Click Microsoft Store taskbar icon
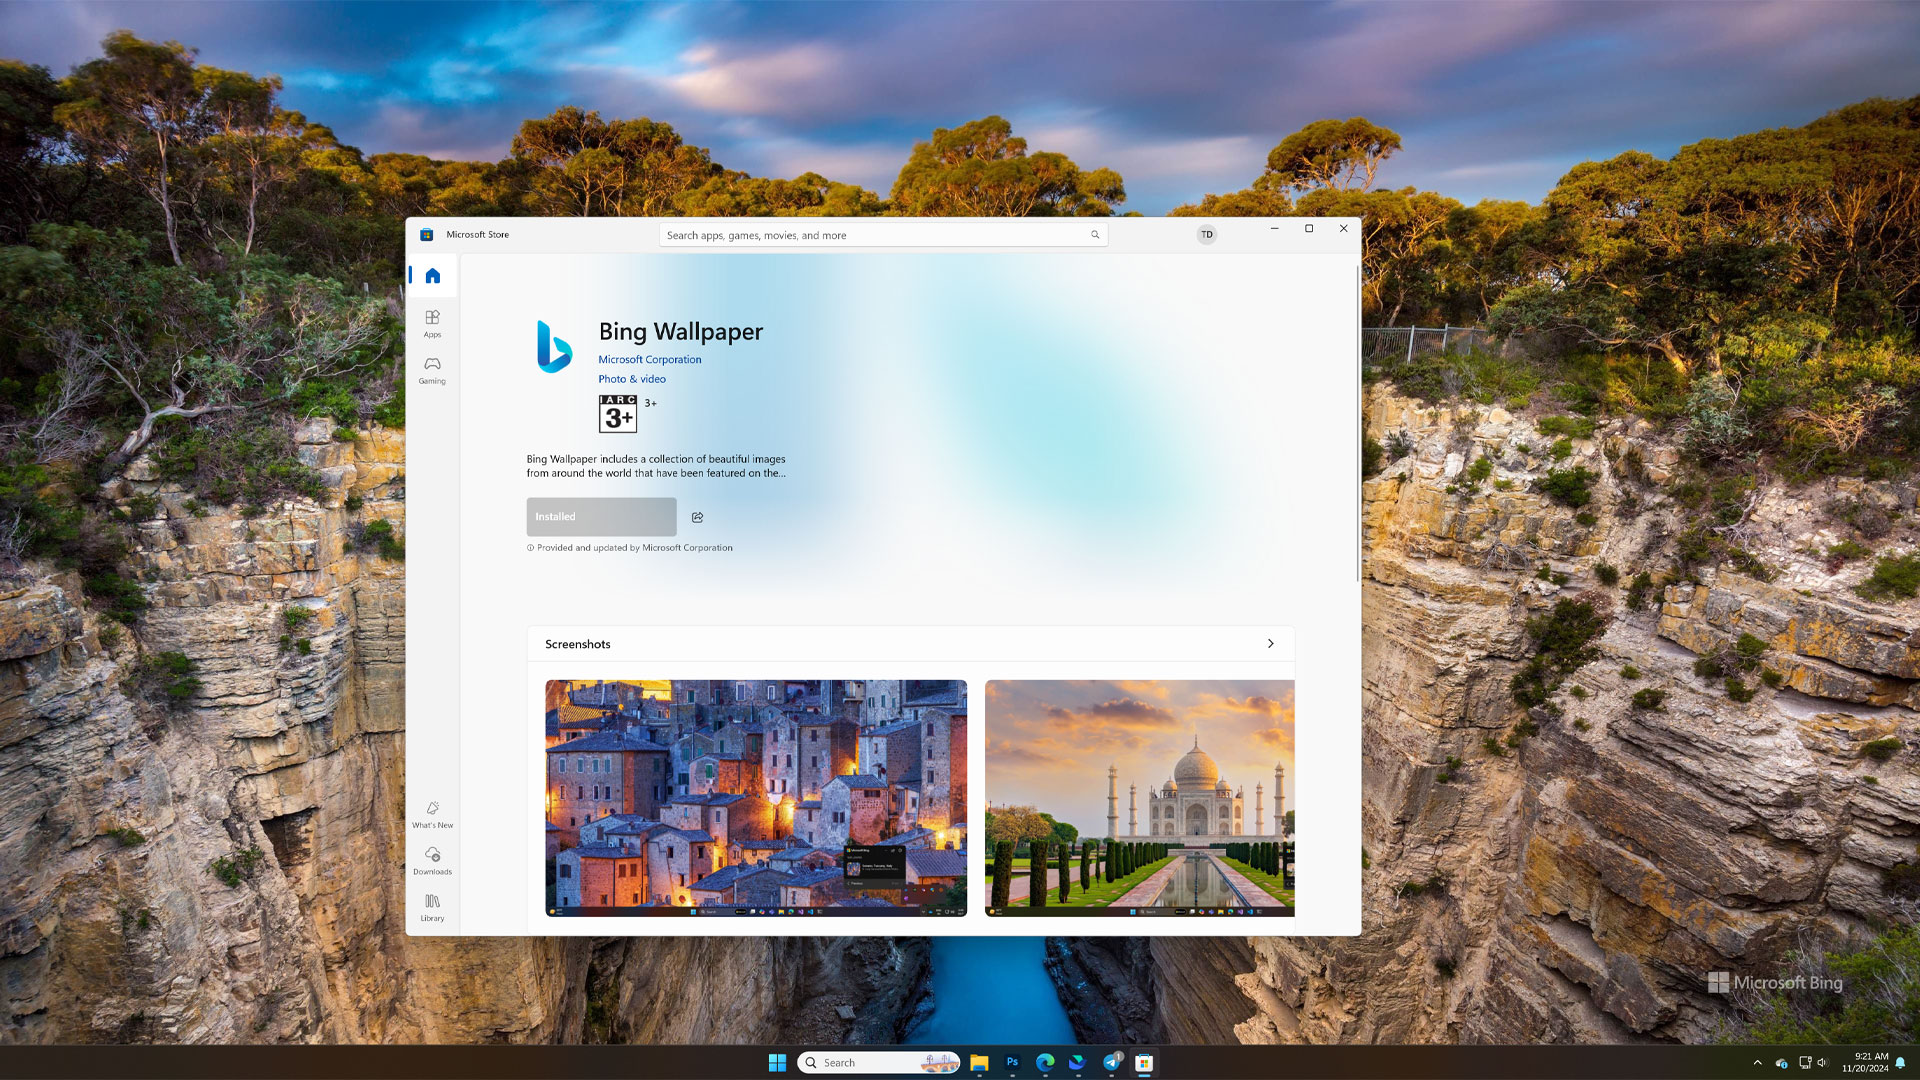 (x=1144, y=1062)
